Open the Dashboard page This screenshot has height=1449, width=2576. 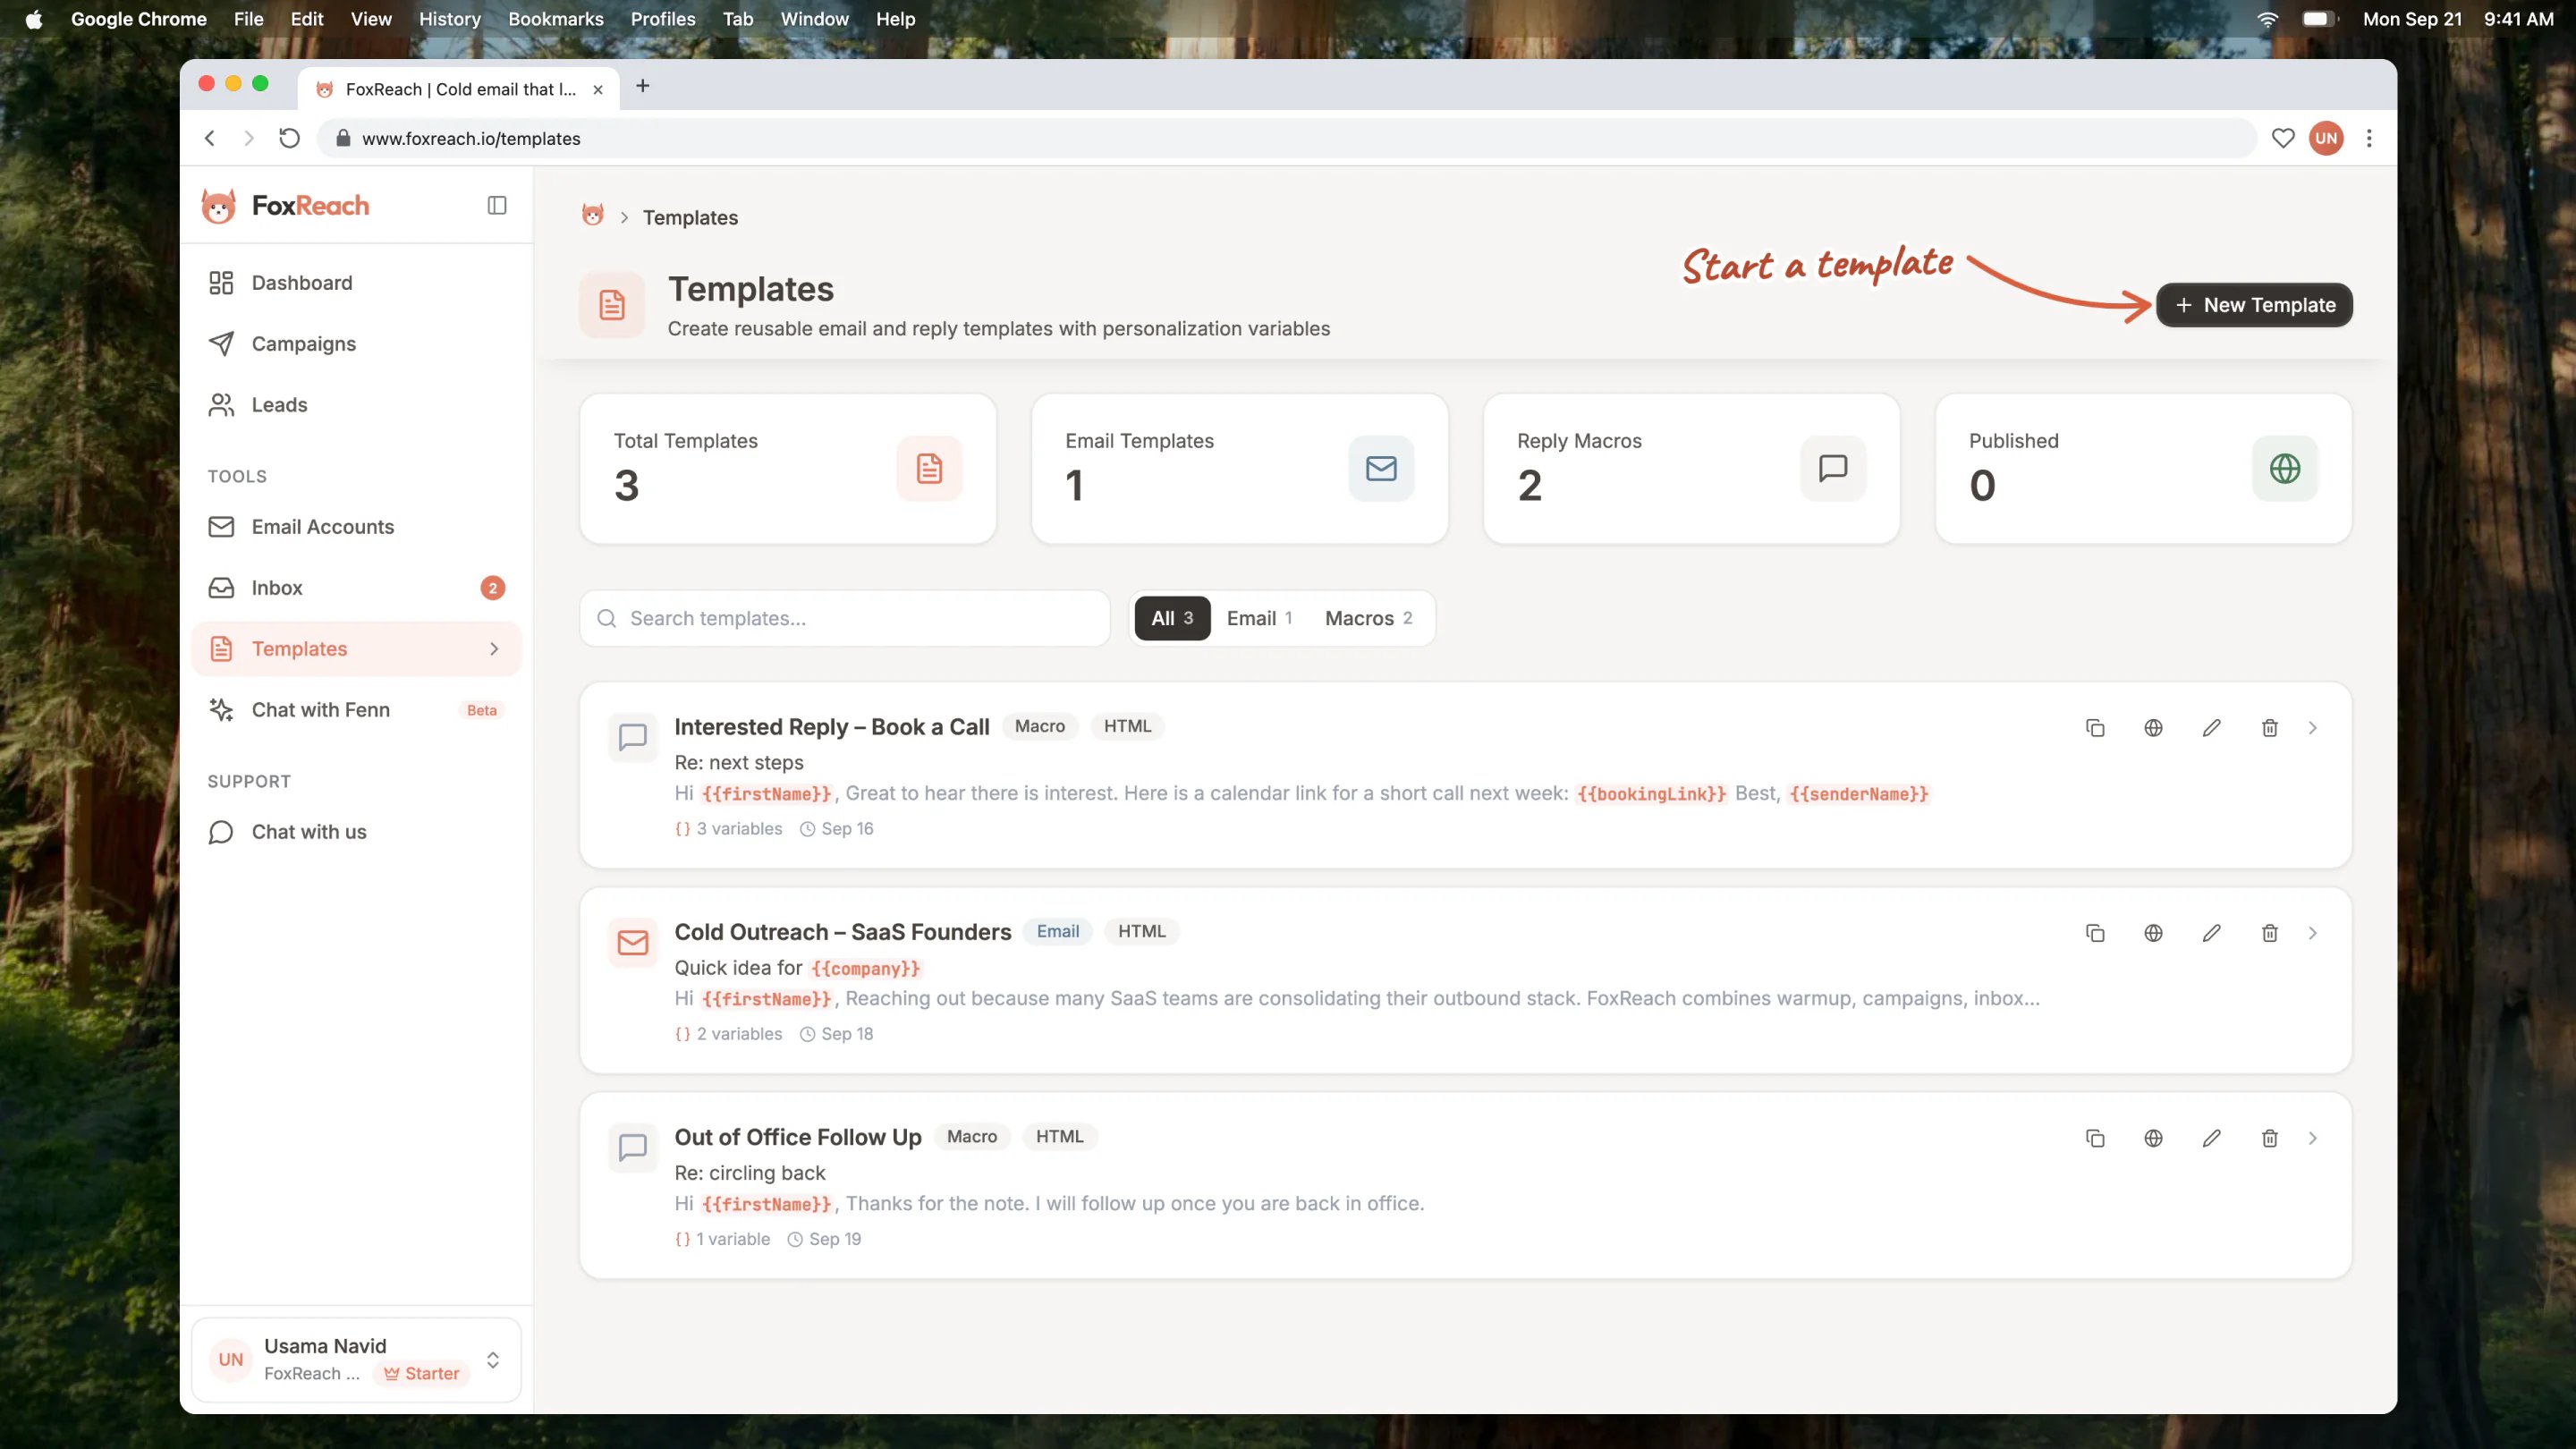click(x=356, y=283)
